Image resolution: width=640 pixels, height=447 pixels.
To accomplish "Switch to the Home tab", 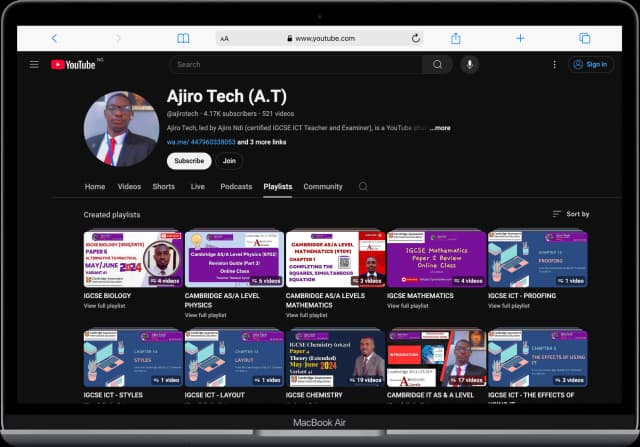I will pyautogui.click(x=95, y=187).
